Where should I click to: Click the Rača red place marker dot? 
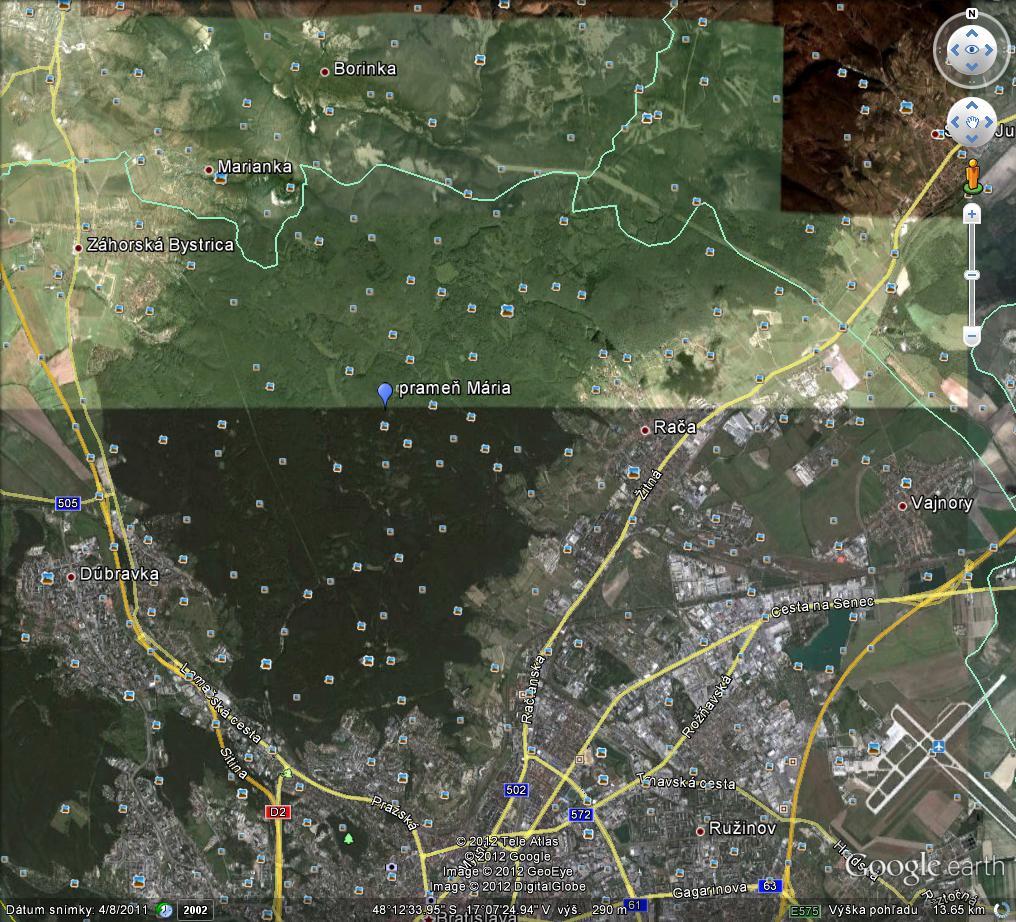click(x=645, y=430)
